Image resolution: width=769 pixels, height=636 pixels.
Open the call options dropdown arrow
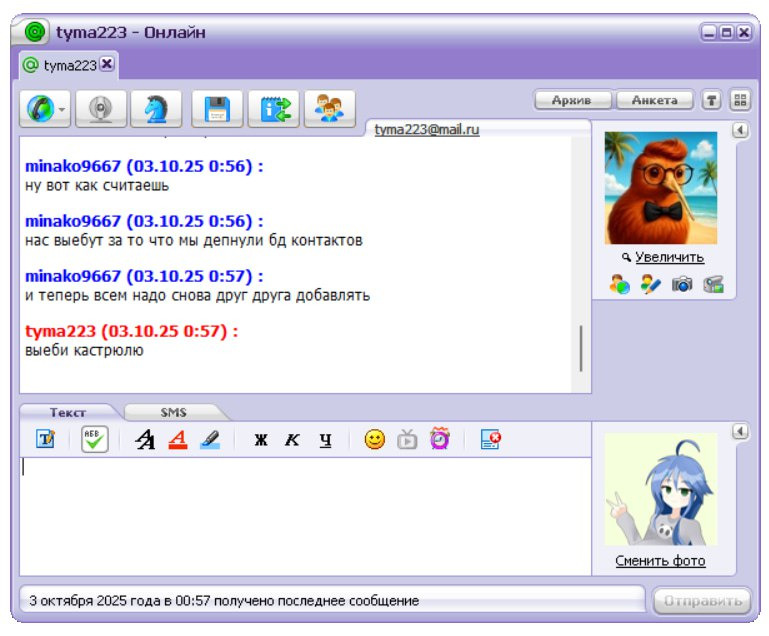(x=62, y=109)
